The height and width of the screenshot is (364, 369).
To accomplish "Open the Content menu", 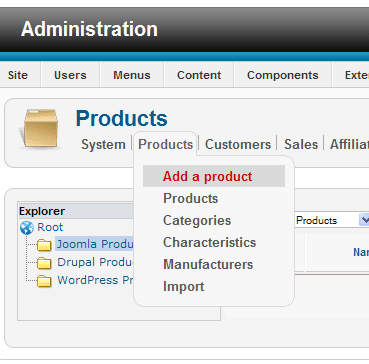I will (199, 75).
